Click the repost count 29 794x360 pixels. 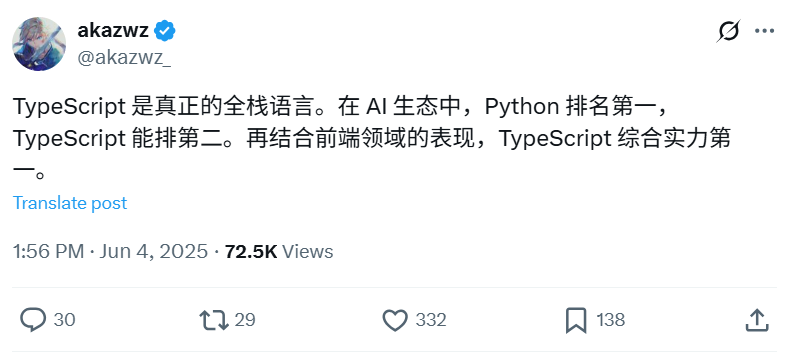tap(245, 320)
